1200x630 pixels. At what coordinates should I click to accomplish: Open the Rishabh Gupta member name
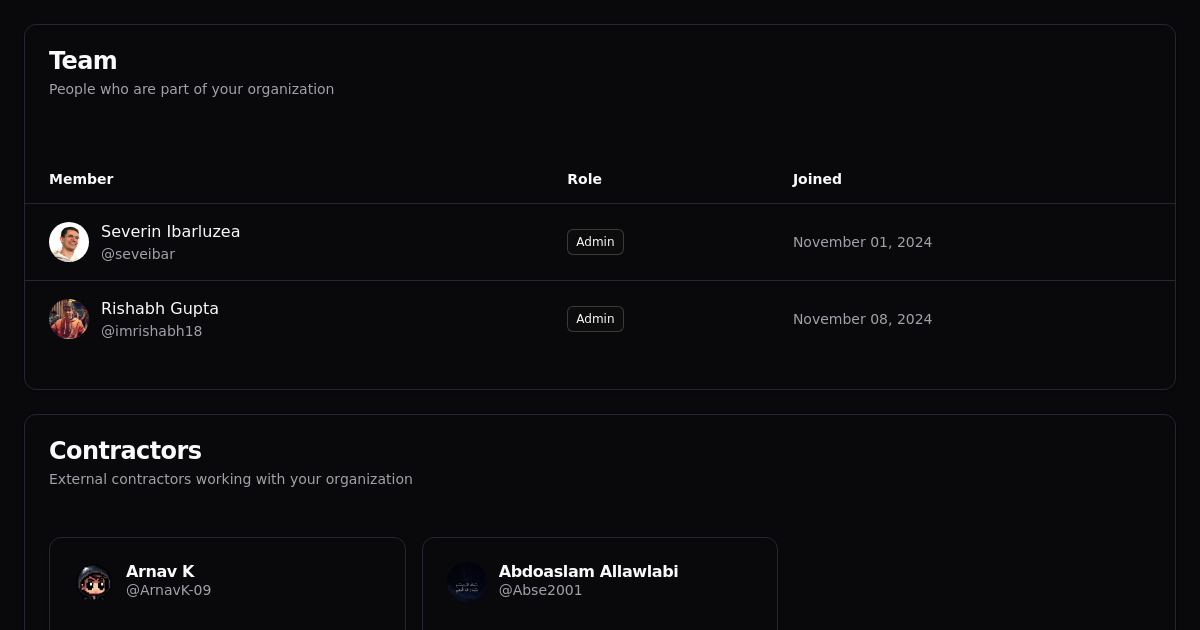(160, 308)
